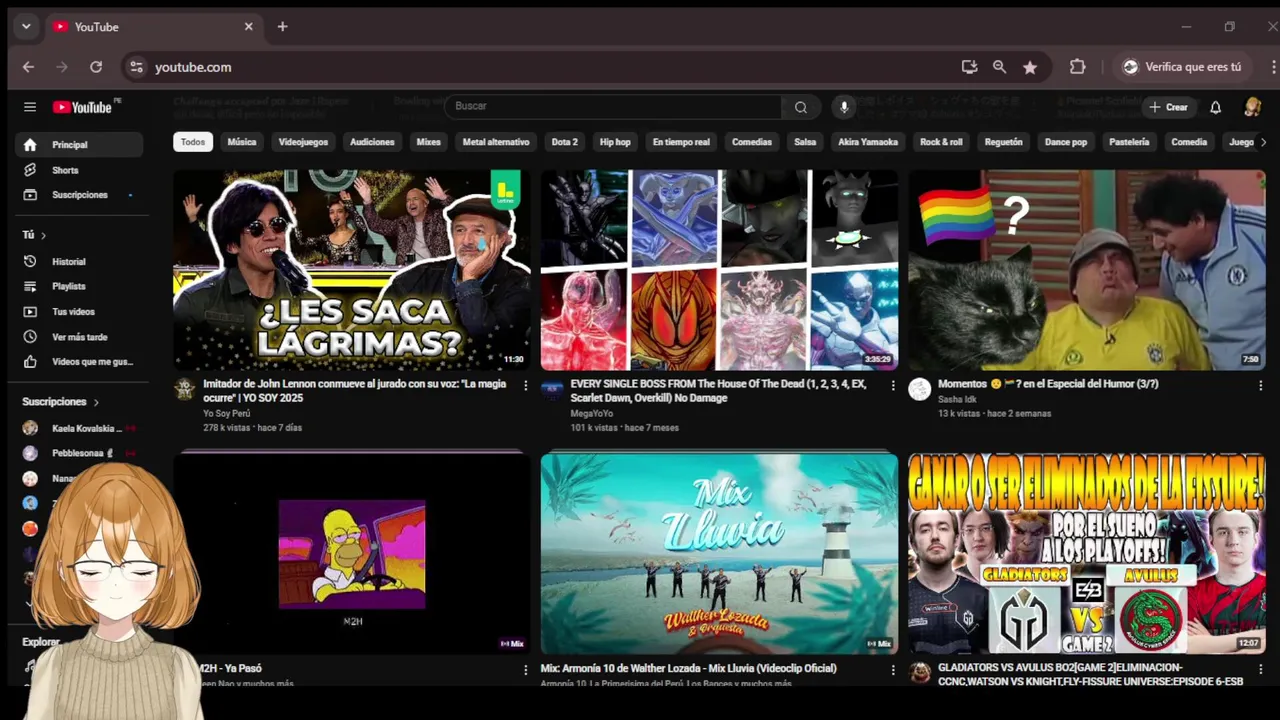This screenshot has height=720, width=1280.
Task: Select the Hip hop filter chip
Action: pos(615,142)
